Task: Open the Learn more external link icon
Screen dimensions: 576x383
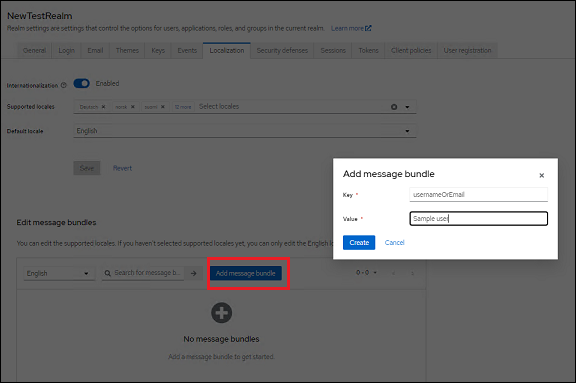Action: click(368, 28)
